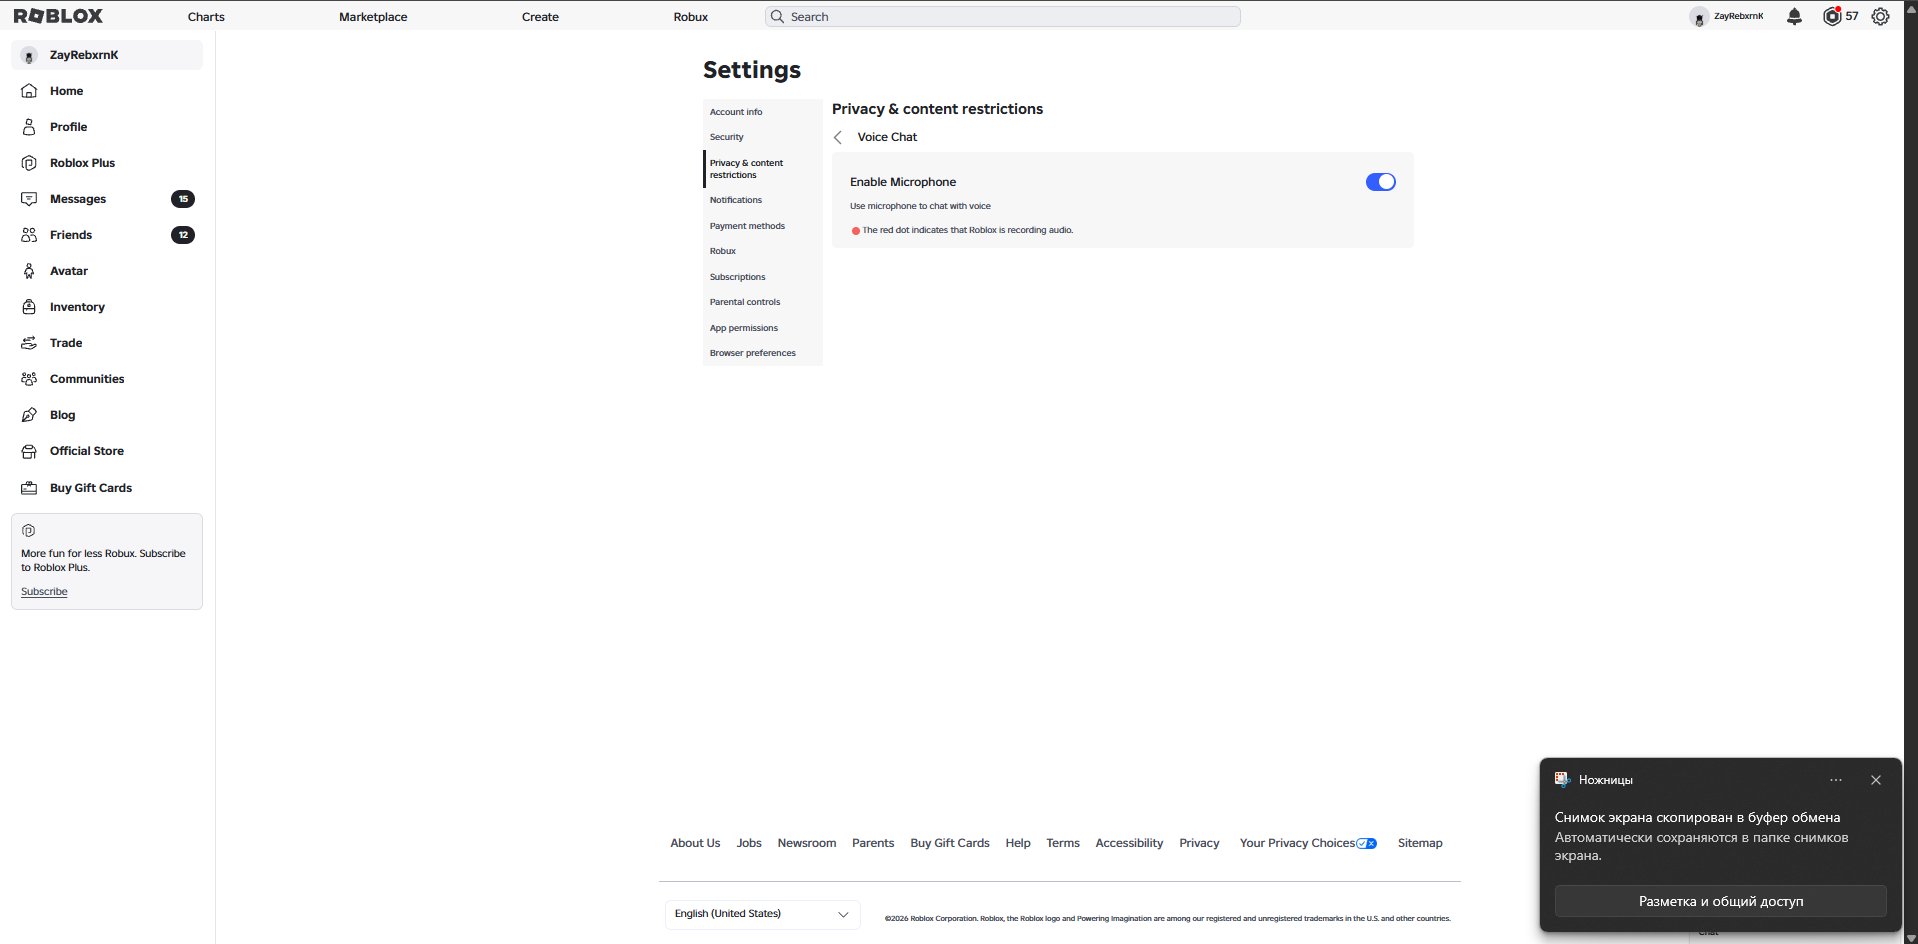The height and width of the screenshot is (944, 1918).
Task: Click the Friends icon in sidebar
Action: pyautogui.click(x=29, y=235)
